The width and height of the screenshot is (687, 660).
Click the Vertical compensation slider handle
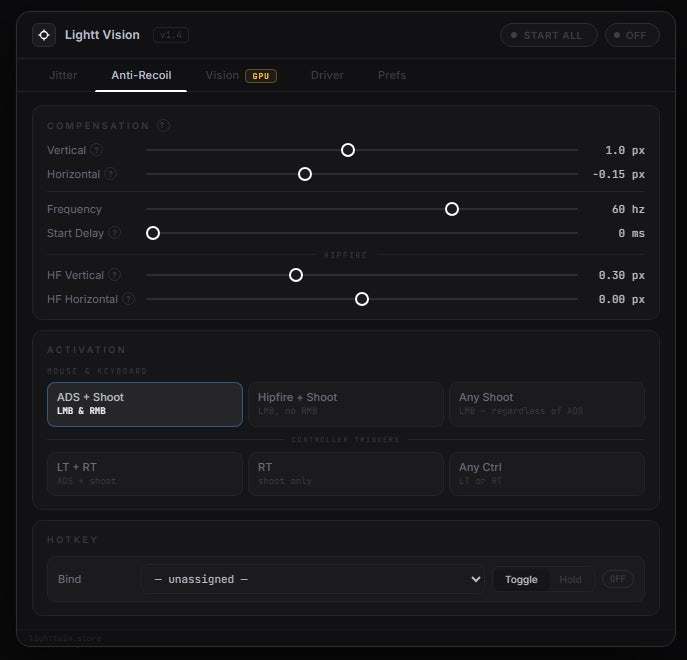pyautogui.click(x=348, y=150)
